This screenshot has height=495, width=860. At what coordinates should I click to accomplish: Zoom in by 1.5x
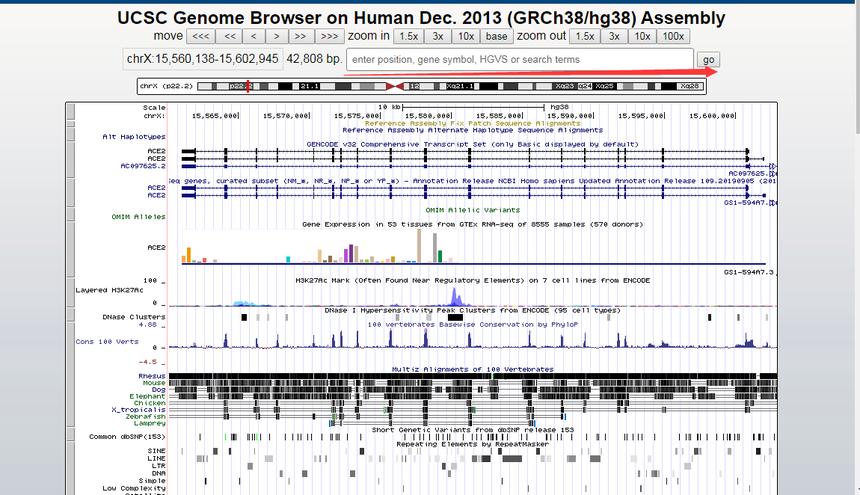(x=407, y=36)
